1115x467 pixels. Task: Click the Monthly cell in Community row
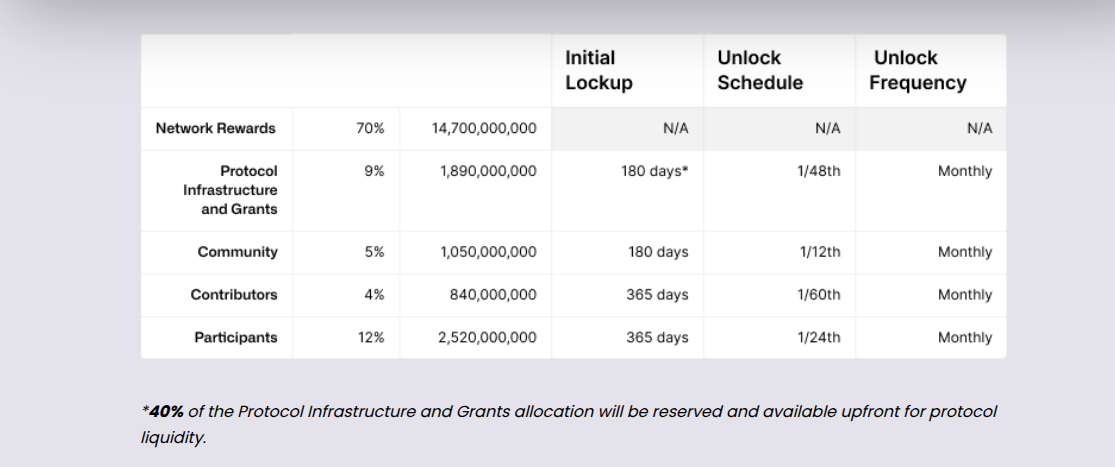click(x=965, y=252)
